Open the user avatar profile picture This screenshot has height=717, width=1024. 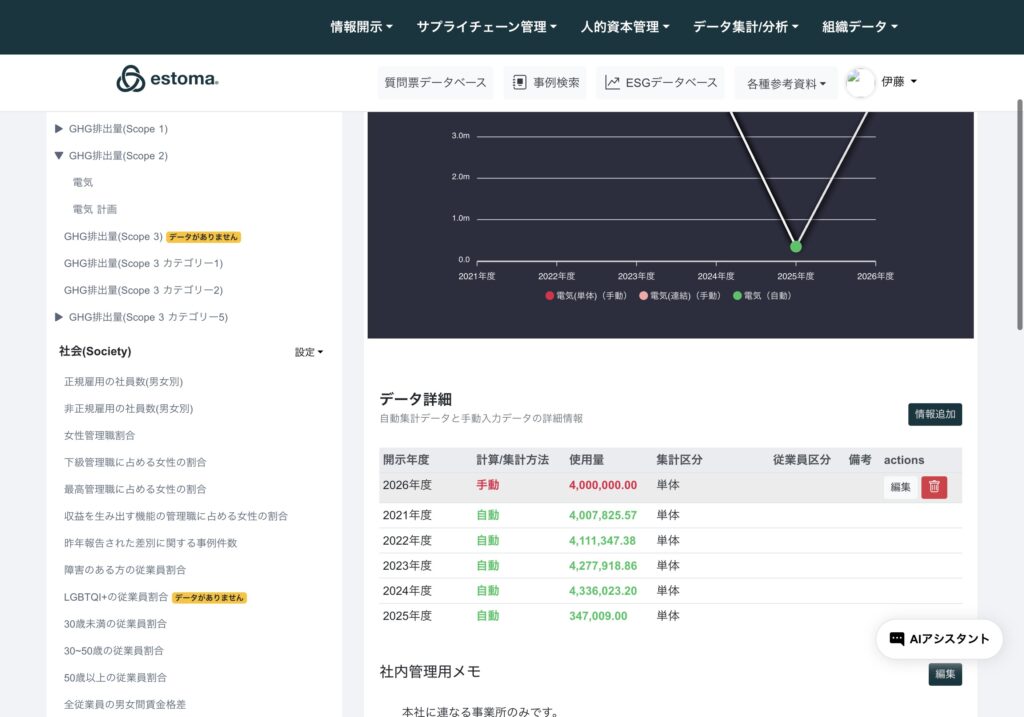(860, 83)
